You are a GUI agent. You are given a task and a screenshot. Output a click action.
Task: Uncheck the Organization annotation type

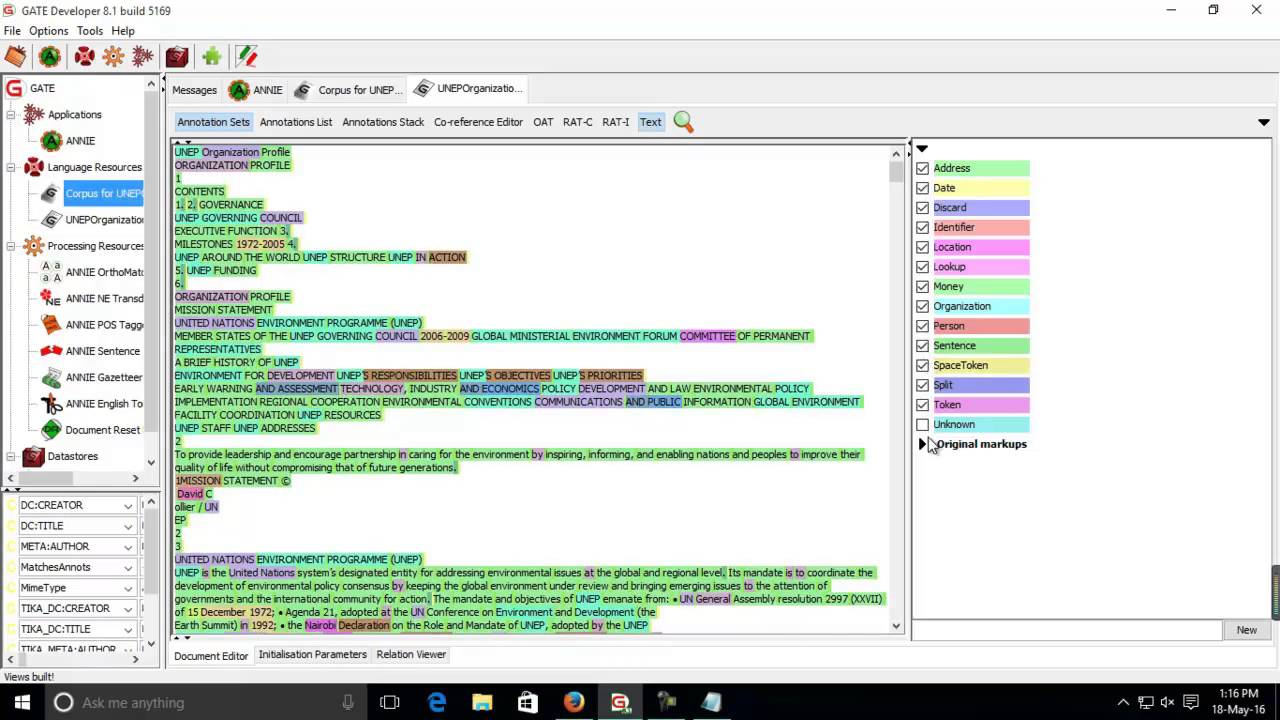point(922,306)
